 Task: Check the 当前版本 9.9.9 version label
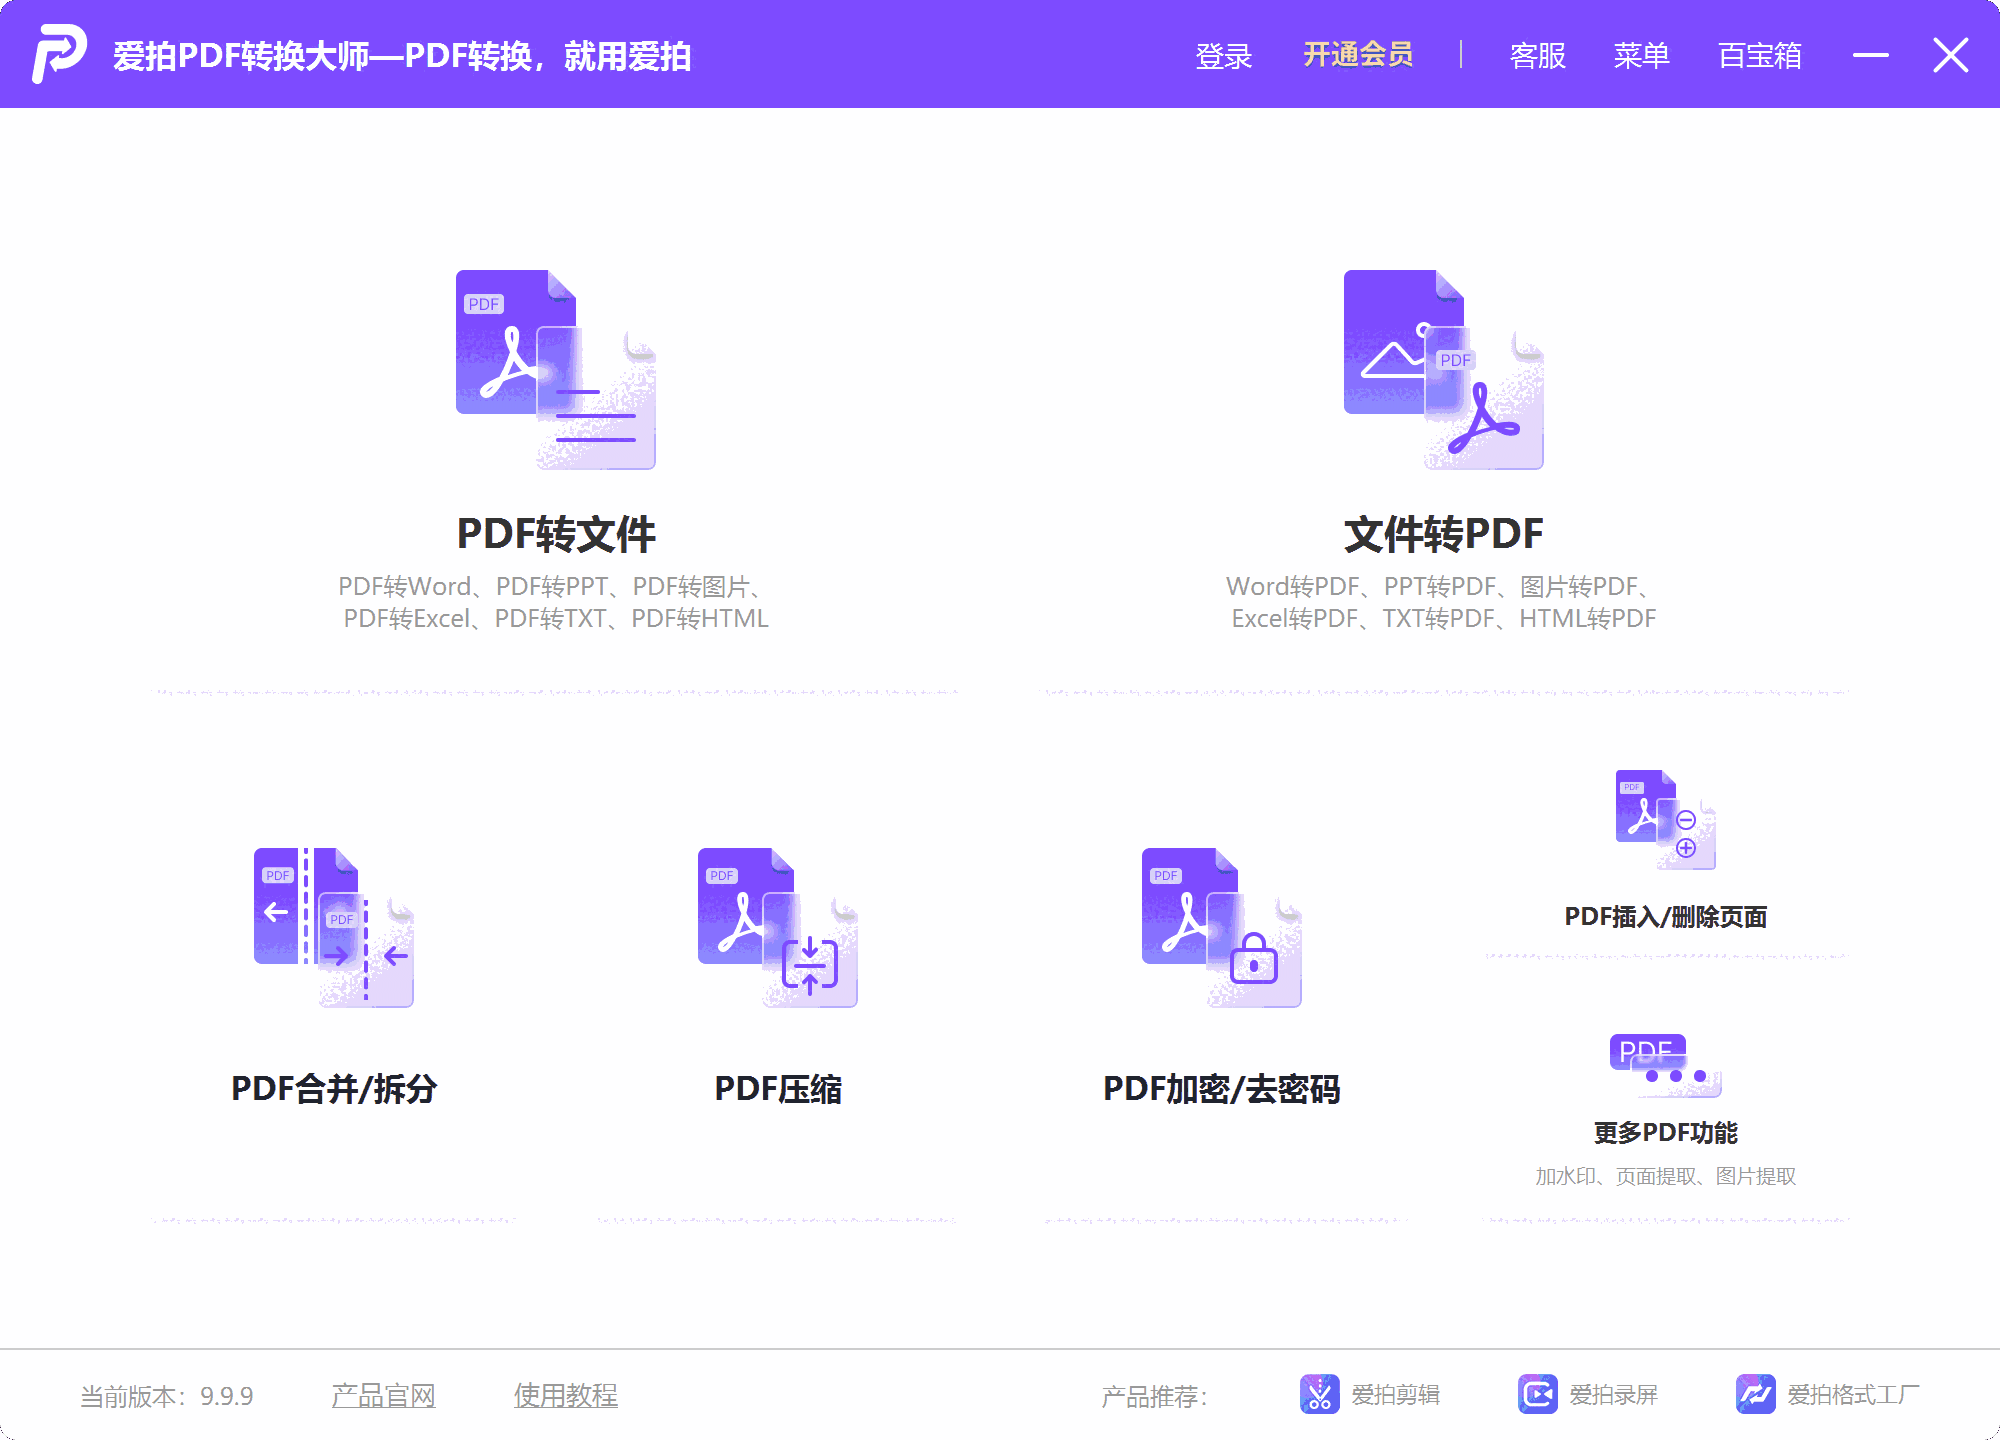click(166, 1395)
